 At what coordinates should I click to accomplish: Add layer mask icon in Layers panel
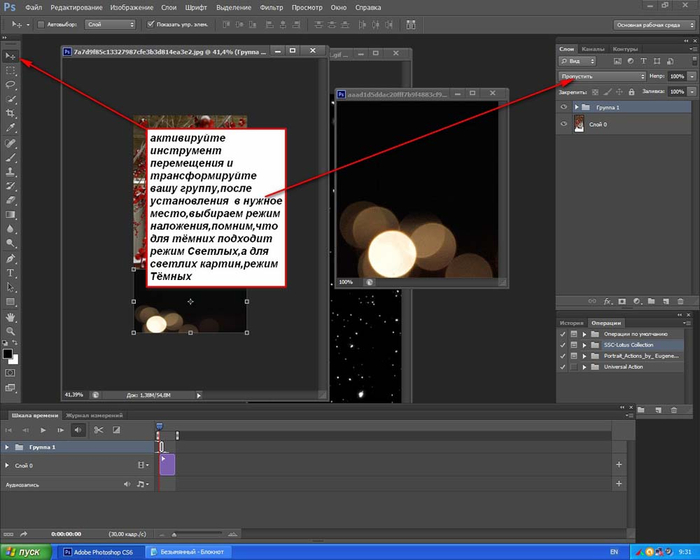(622, 301)
